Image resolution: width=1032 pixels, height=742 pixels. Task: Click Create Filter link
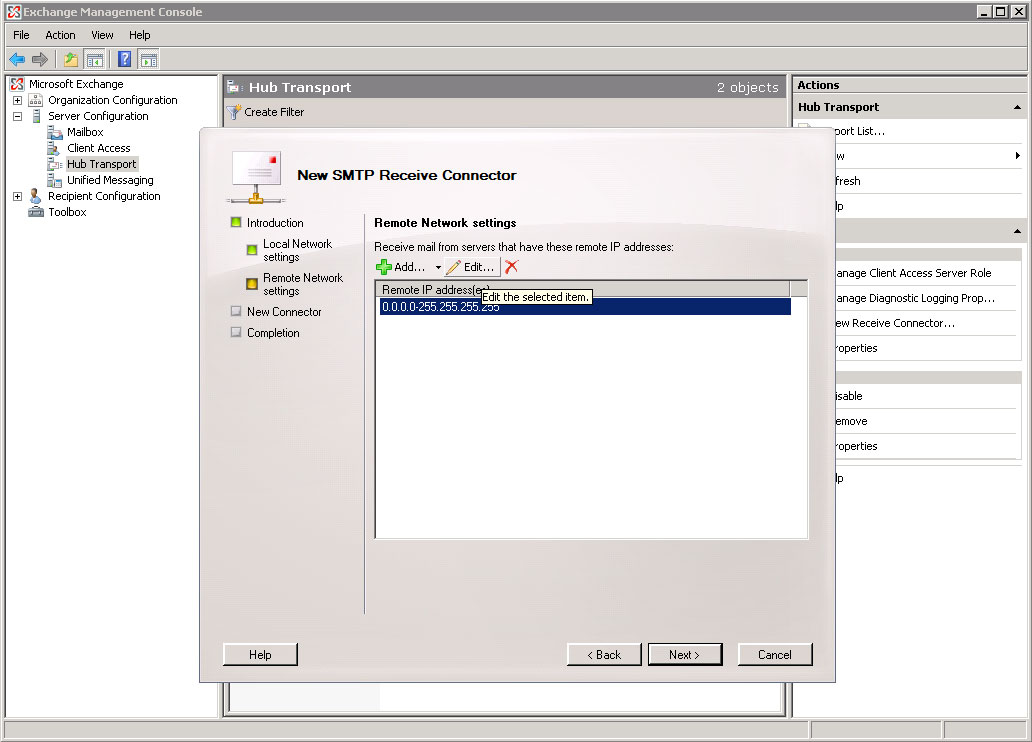click(274, 112)
